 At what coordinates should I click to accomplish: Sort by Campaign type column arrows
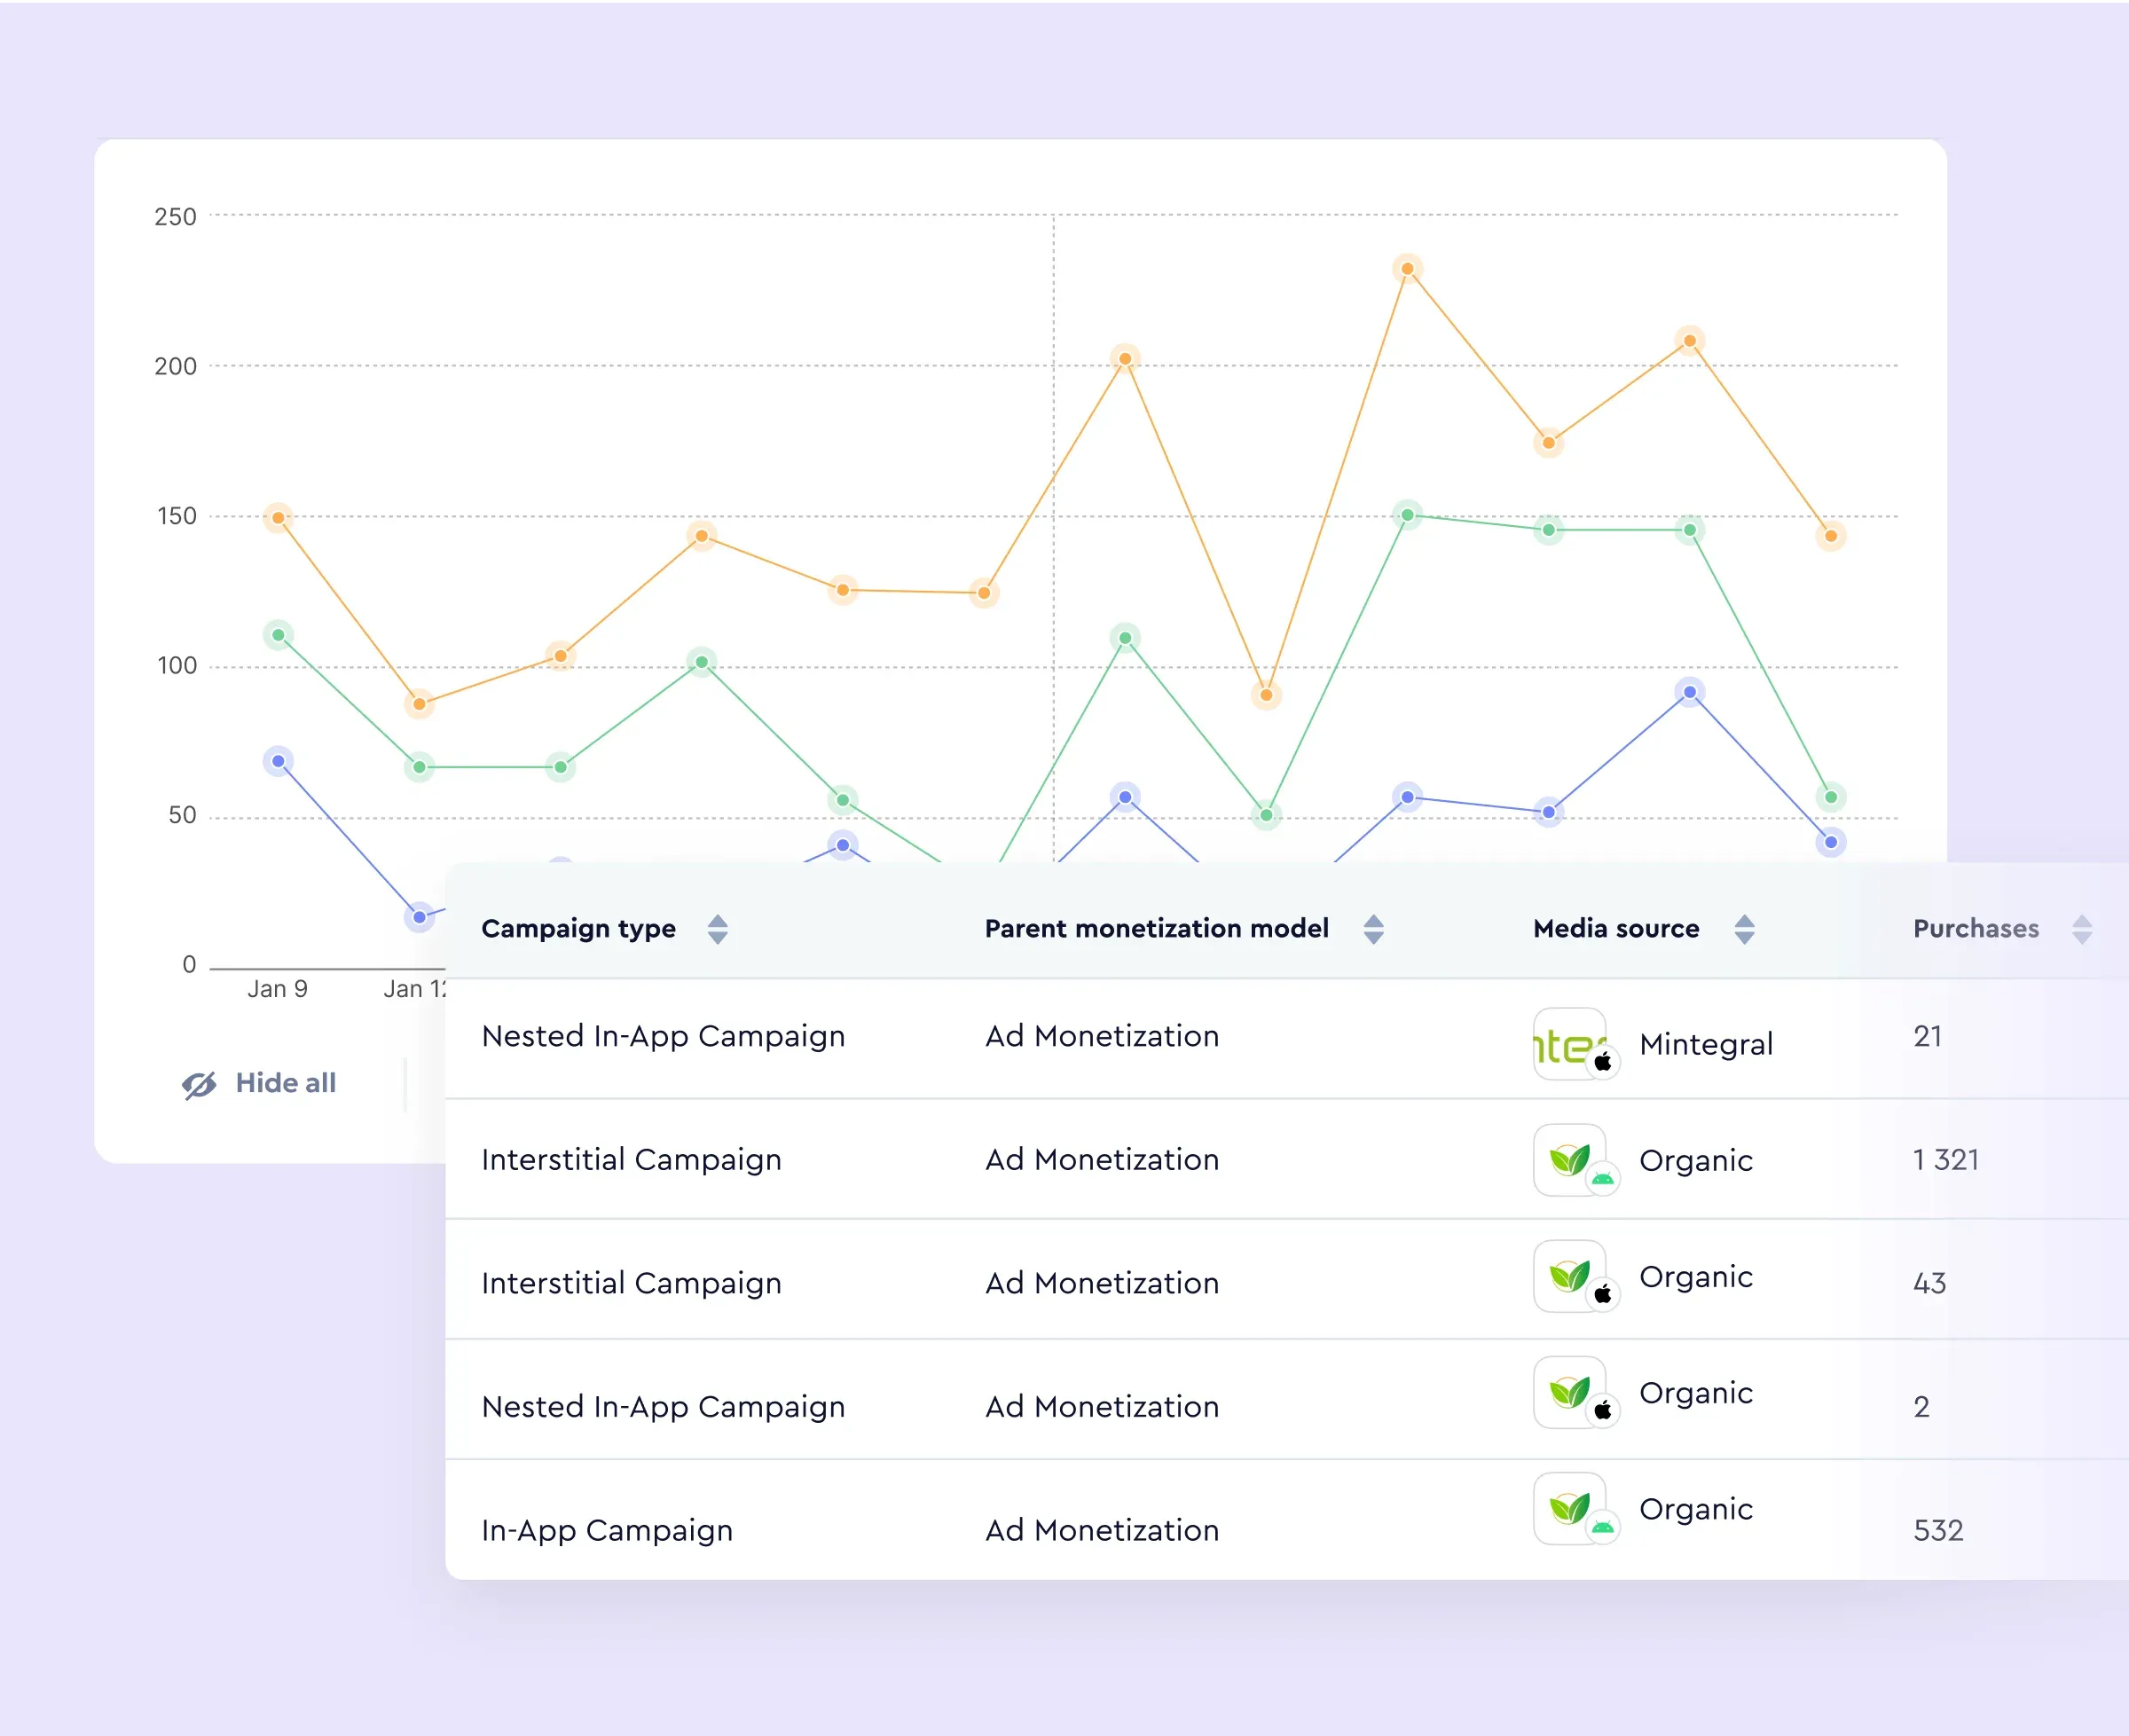pyautogui.click(x=717, y=929)
